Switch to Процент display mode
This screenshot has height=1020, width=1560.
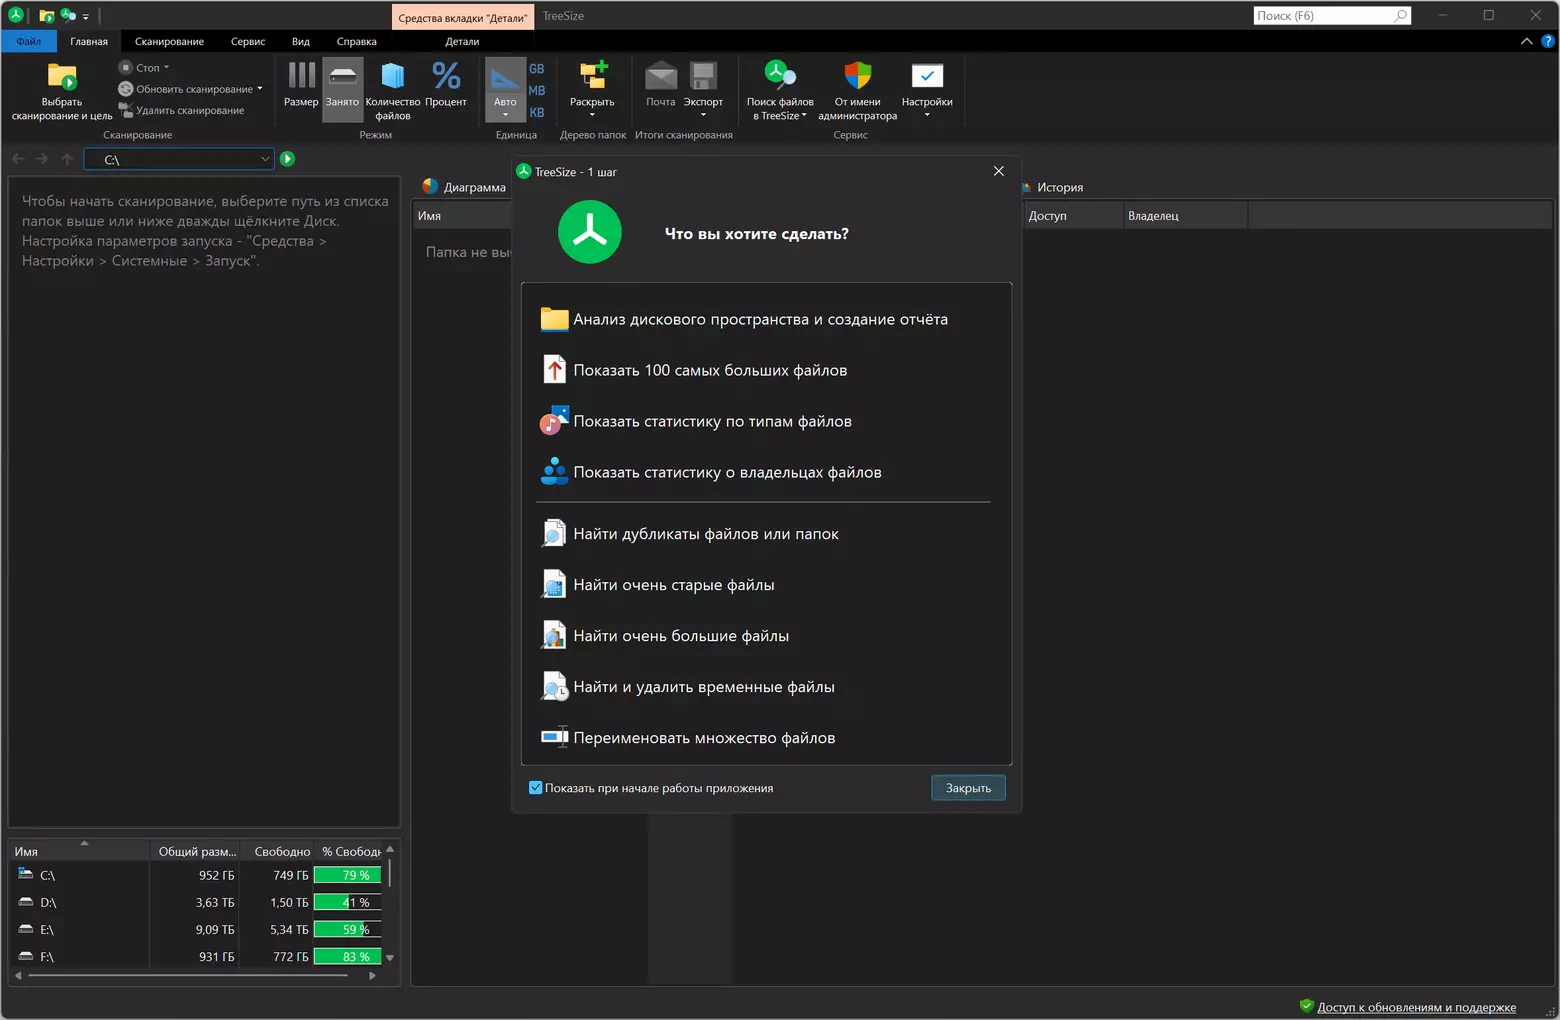pos(445,78)
